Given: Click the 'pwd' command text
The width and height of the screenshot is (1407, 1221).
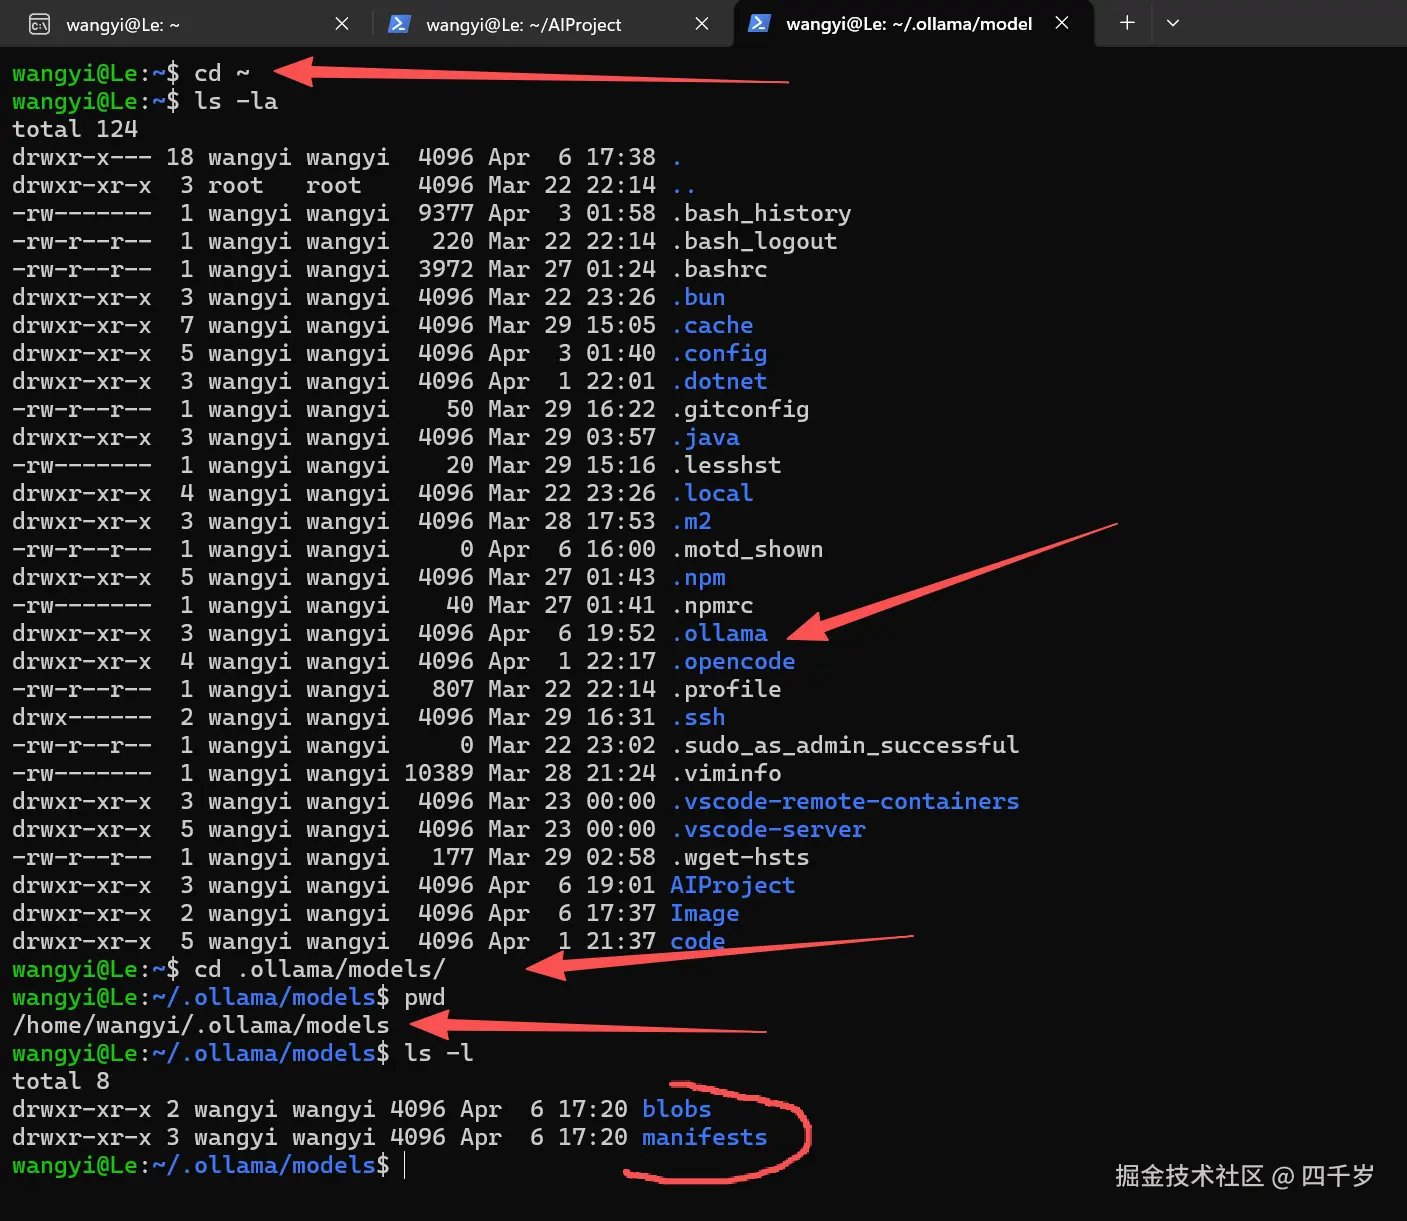Looking at the screenshot, I should [x=425, y=997].
